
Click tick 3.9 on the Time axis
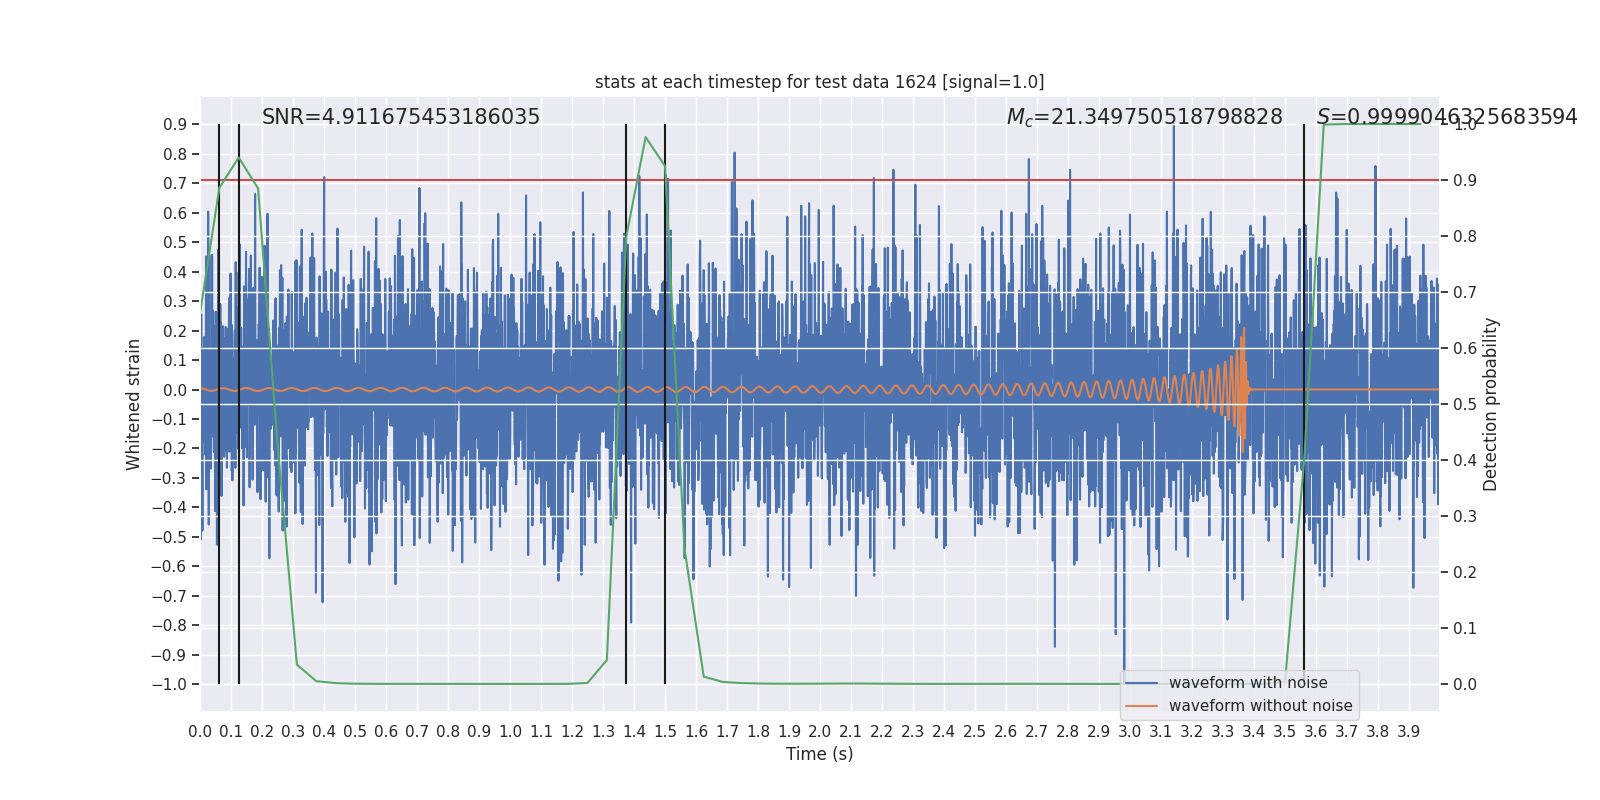click(1409, 732)
